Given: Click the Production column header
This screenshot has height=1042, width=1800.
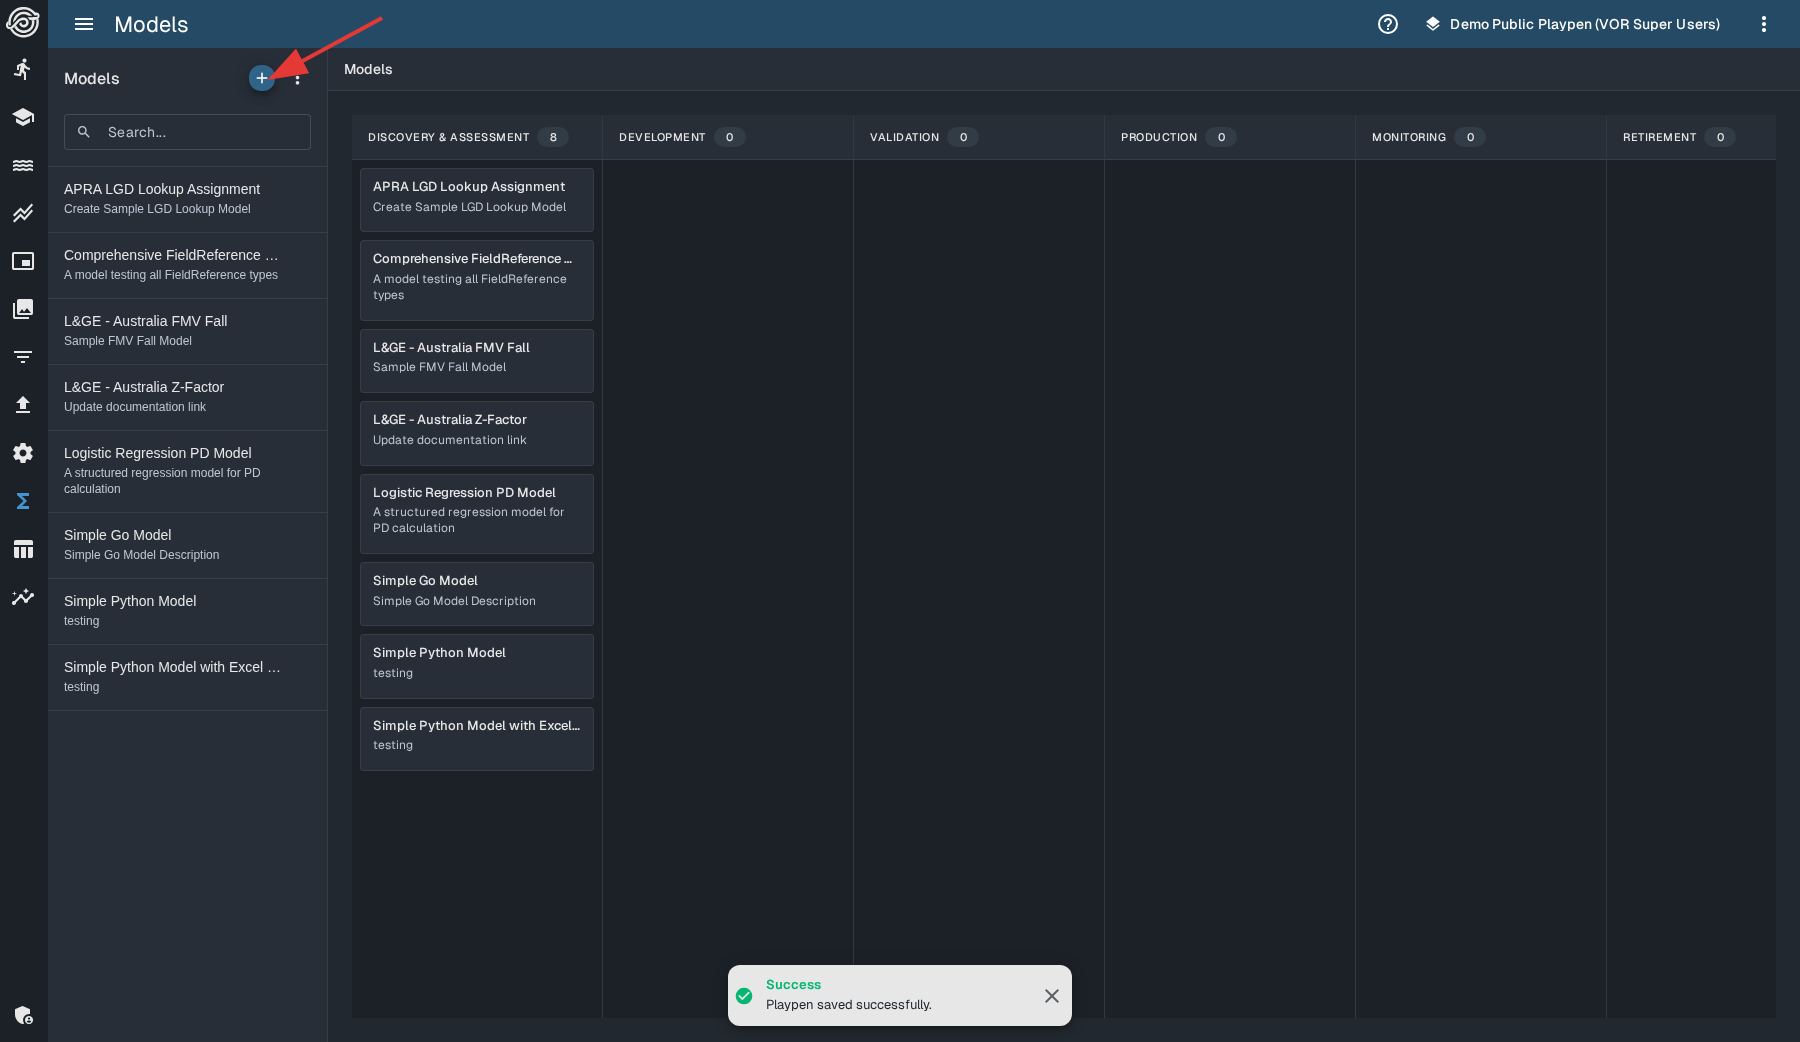Looking at the screenshot, I should (x=1158, y=137).
